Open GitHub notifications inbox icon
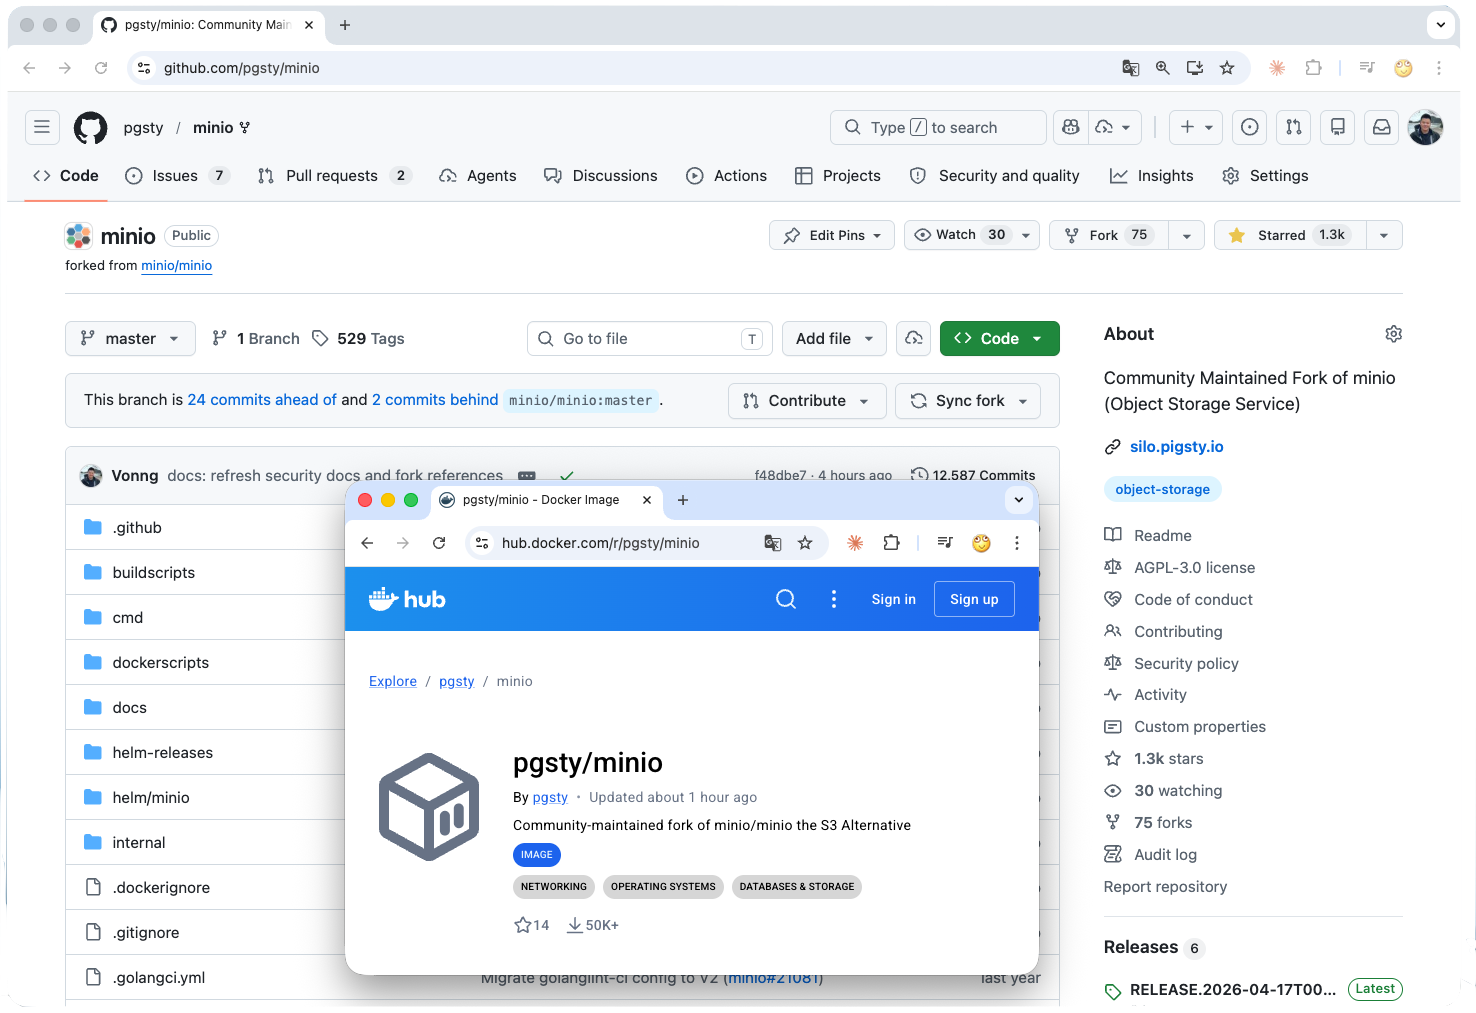The image size is (1476, 1013). point(1381,127)
